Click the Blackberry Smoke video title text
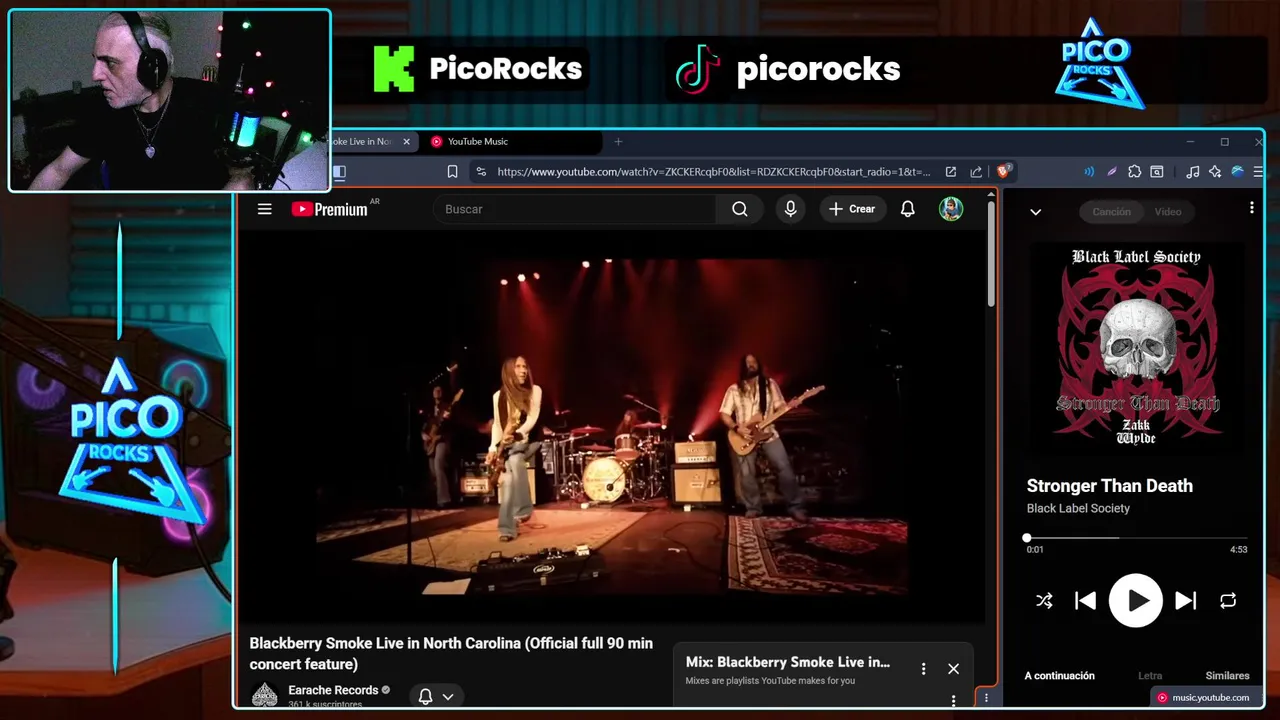Screen dimensions: 1280x720 click(451, 654)
